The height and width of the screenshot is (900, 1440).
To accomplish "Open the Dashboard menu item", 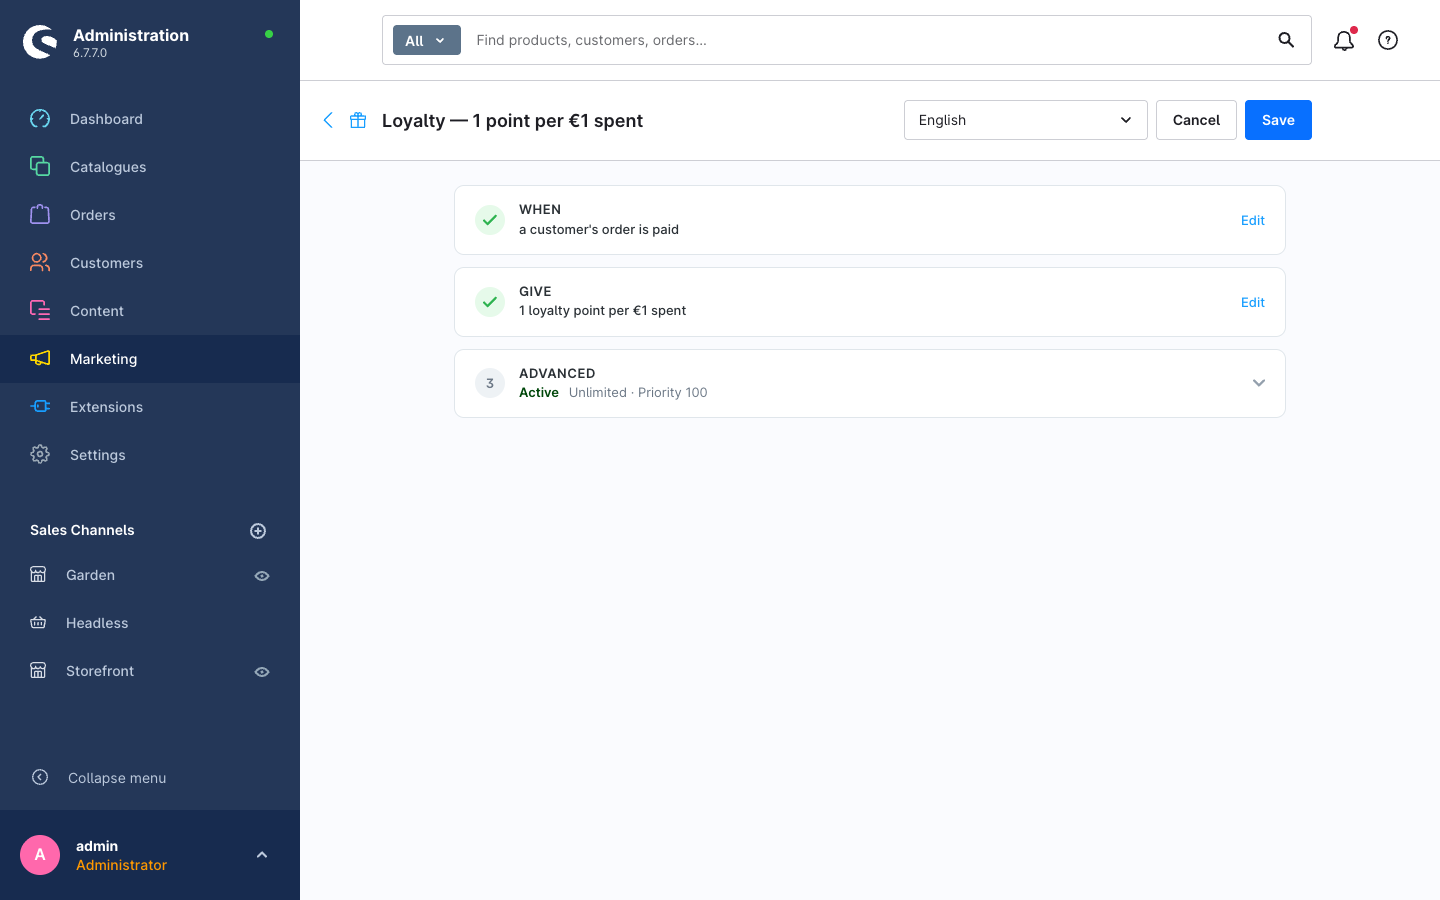I will pos(150,119).
